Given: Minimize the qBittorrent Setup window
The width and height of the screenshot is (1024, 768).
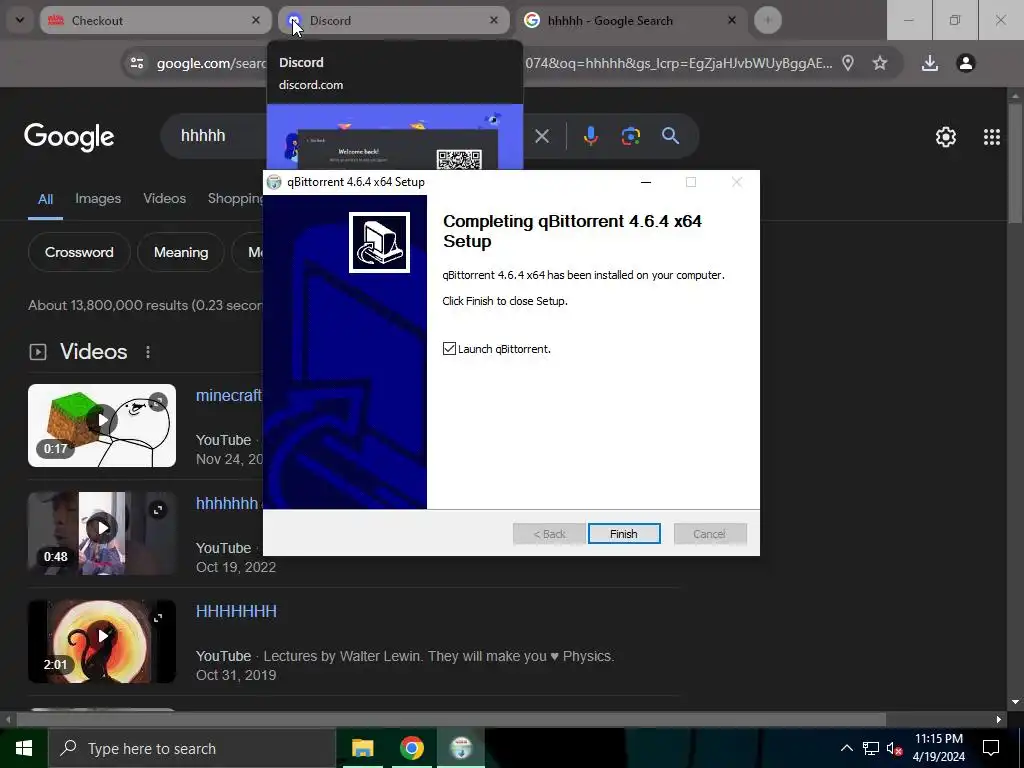Looking at the screenshot, I should coord(646,182).
